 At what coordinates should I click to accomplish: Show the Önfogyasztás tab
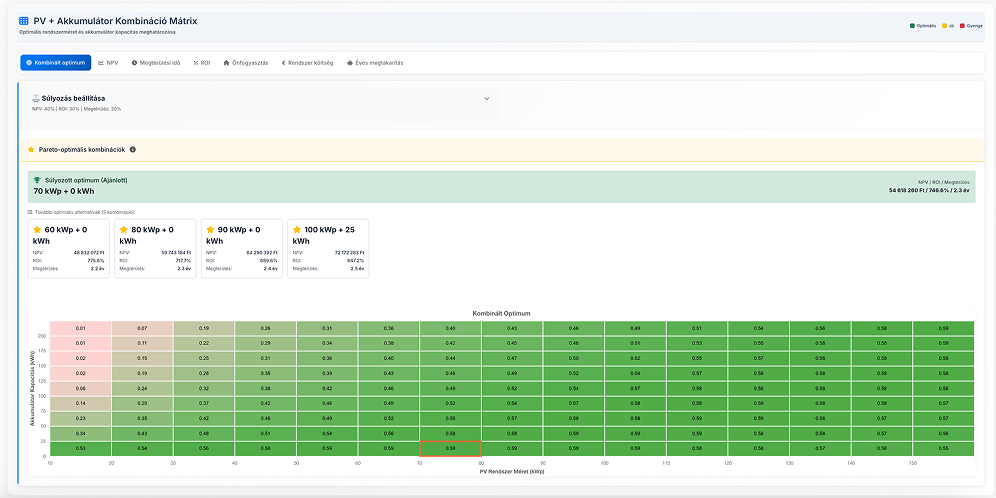coord(246,62)
